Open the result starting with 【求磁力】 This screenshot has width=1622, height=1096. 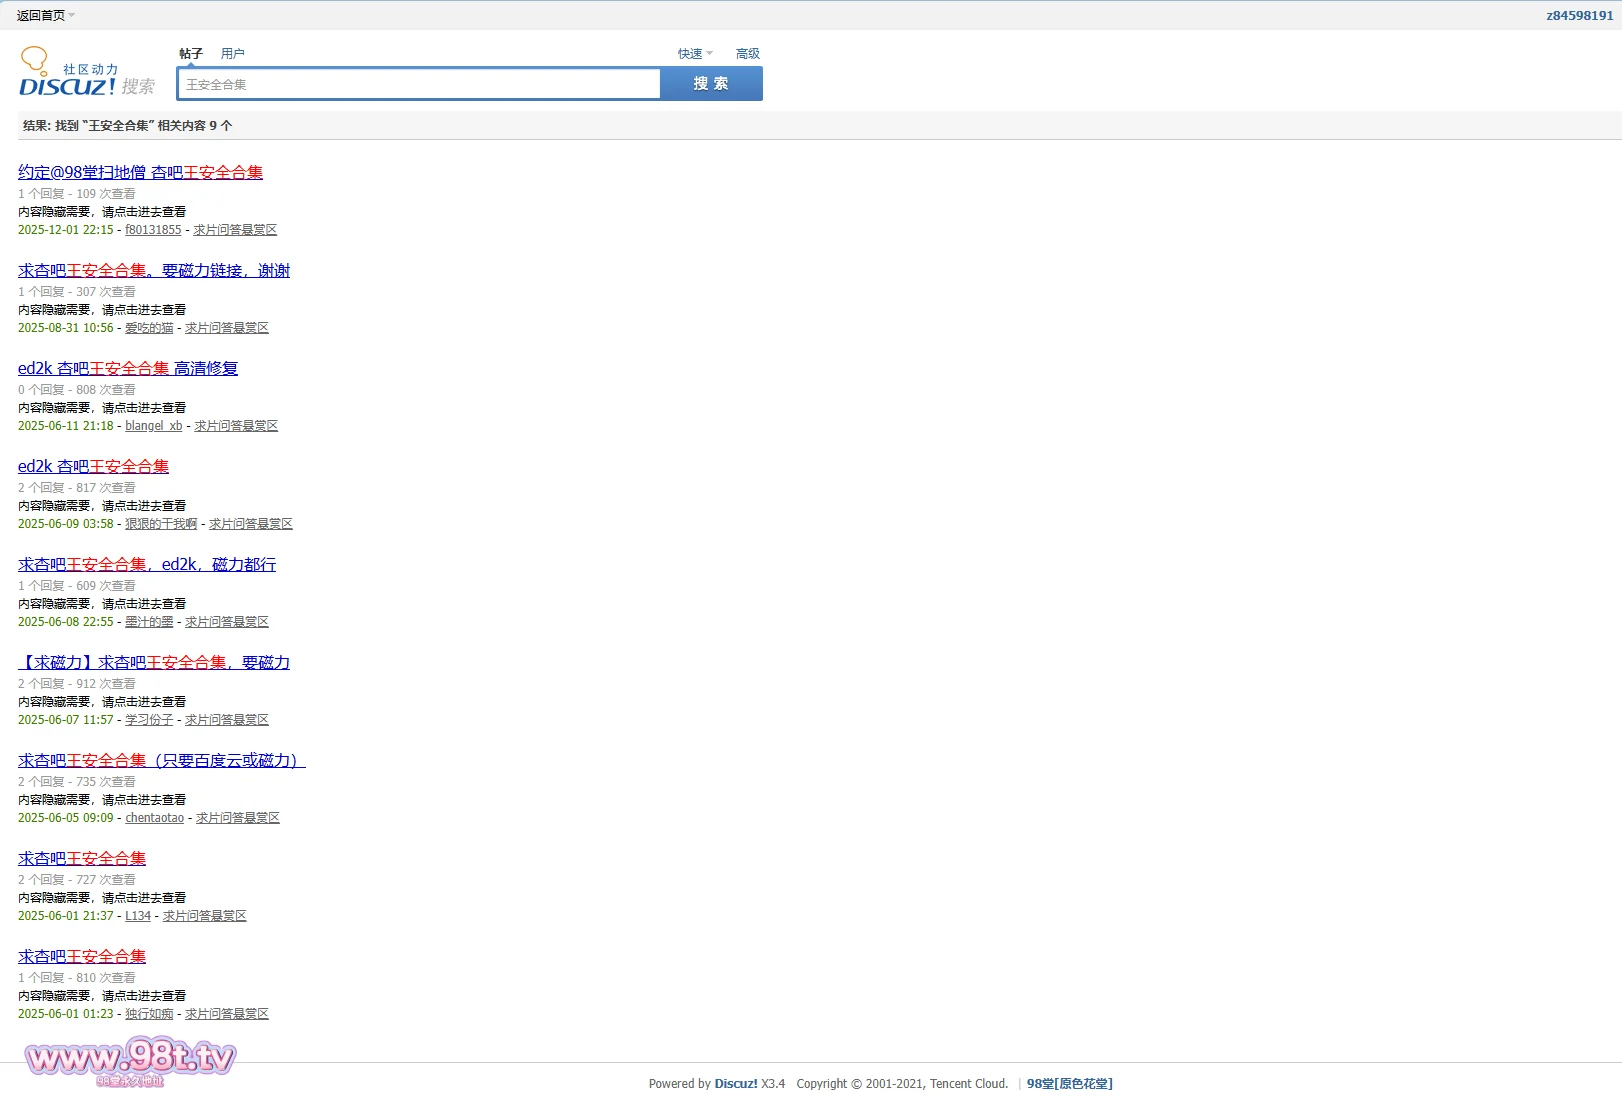click(154, 662)
